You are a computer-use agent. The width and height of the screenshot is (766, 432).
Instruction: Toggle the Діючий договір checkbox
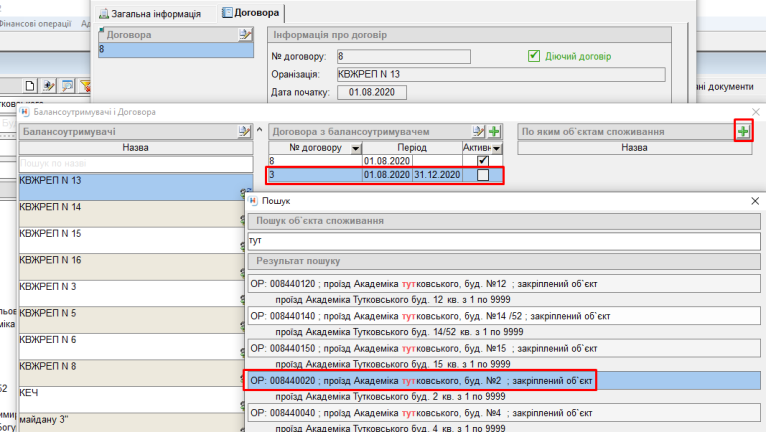534,56
